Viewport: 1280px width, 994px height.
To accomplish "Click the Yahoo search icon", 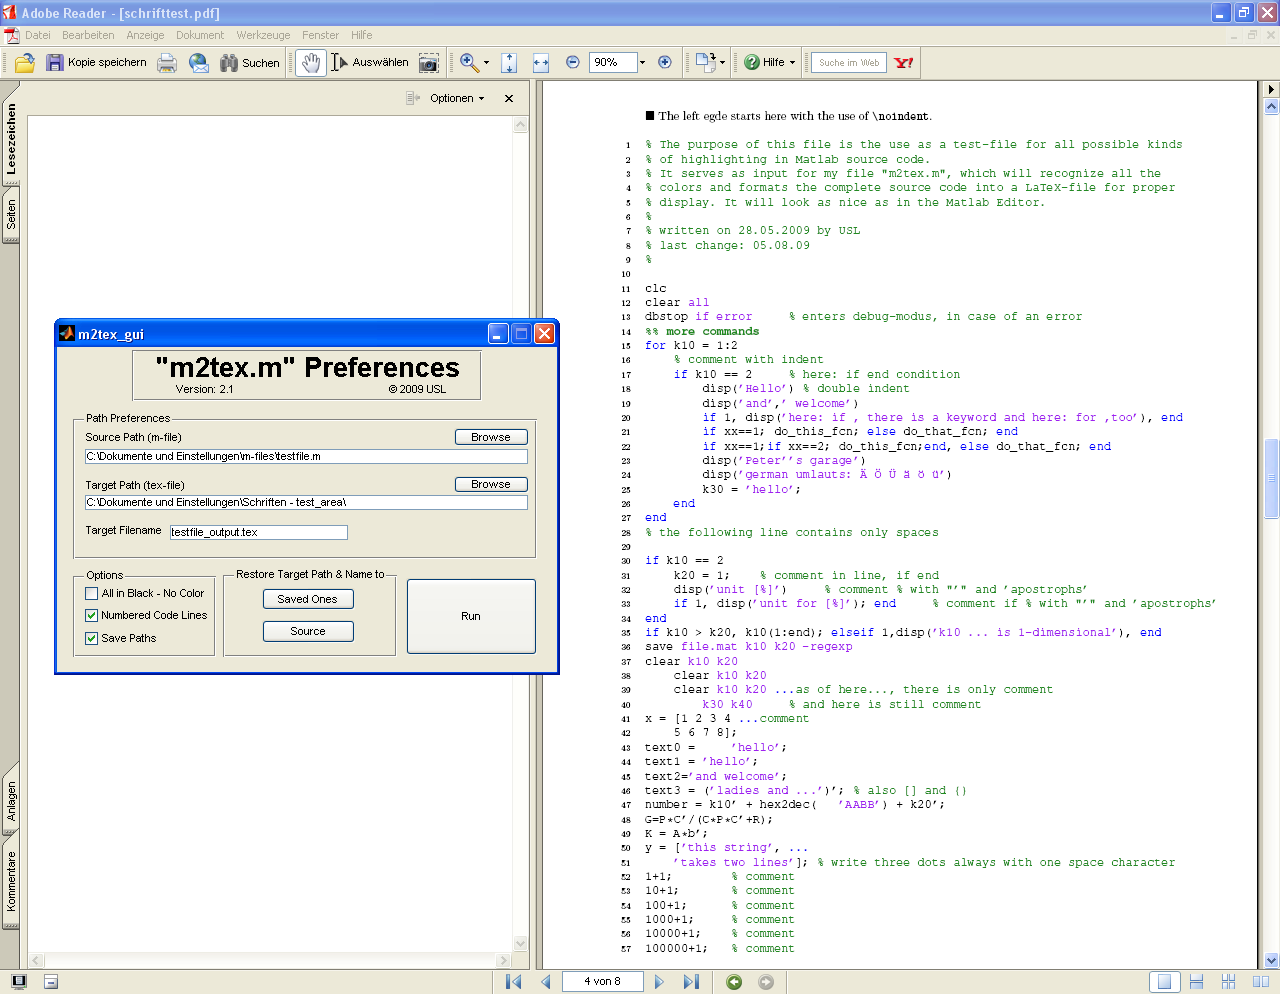I will click(904, 62).
